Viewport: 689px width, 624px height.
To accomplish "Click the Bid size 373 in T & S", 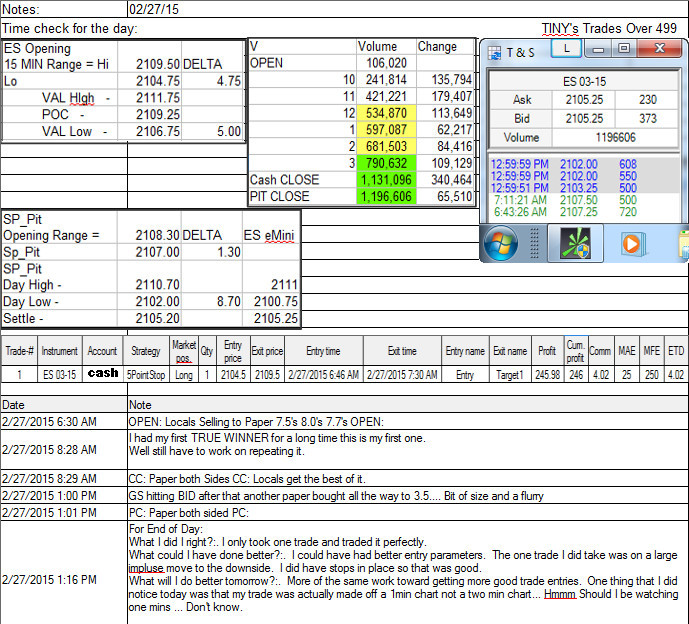I will pyautogui.click(x=647, y=119).
